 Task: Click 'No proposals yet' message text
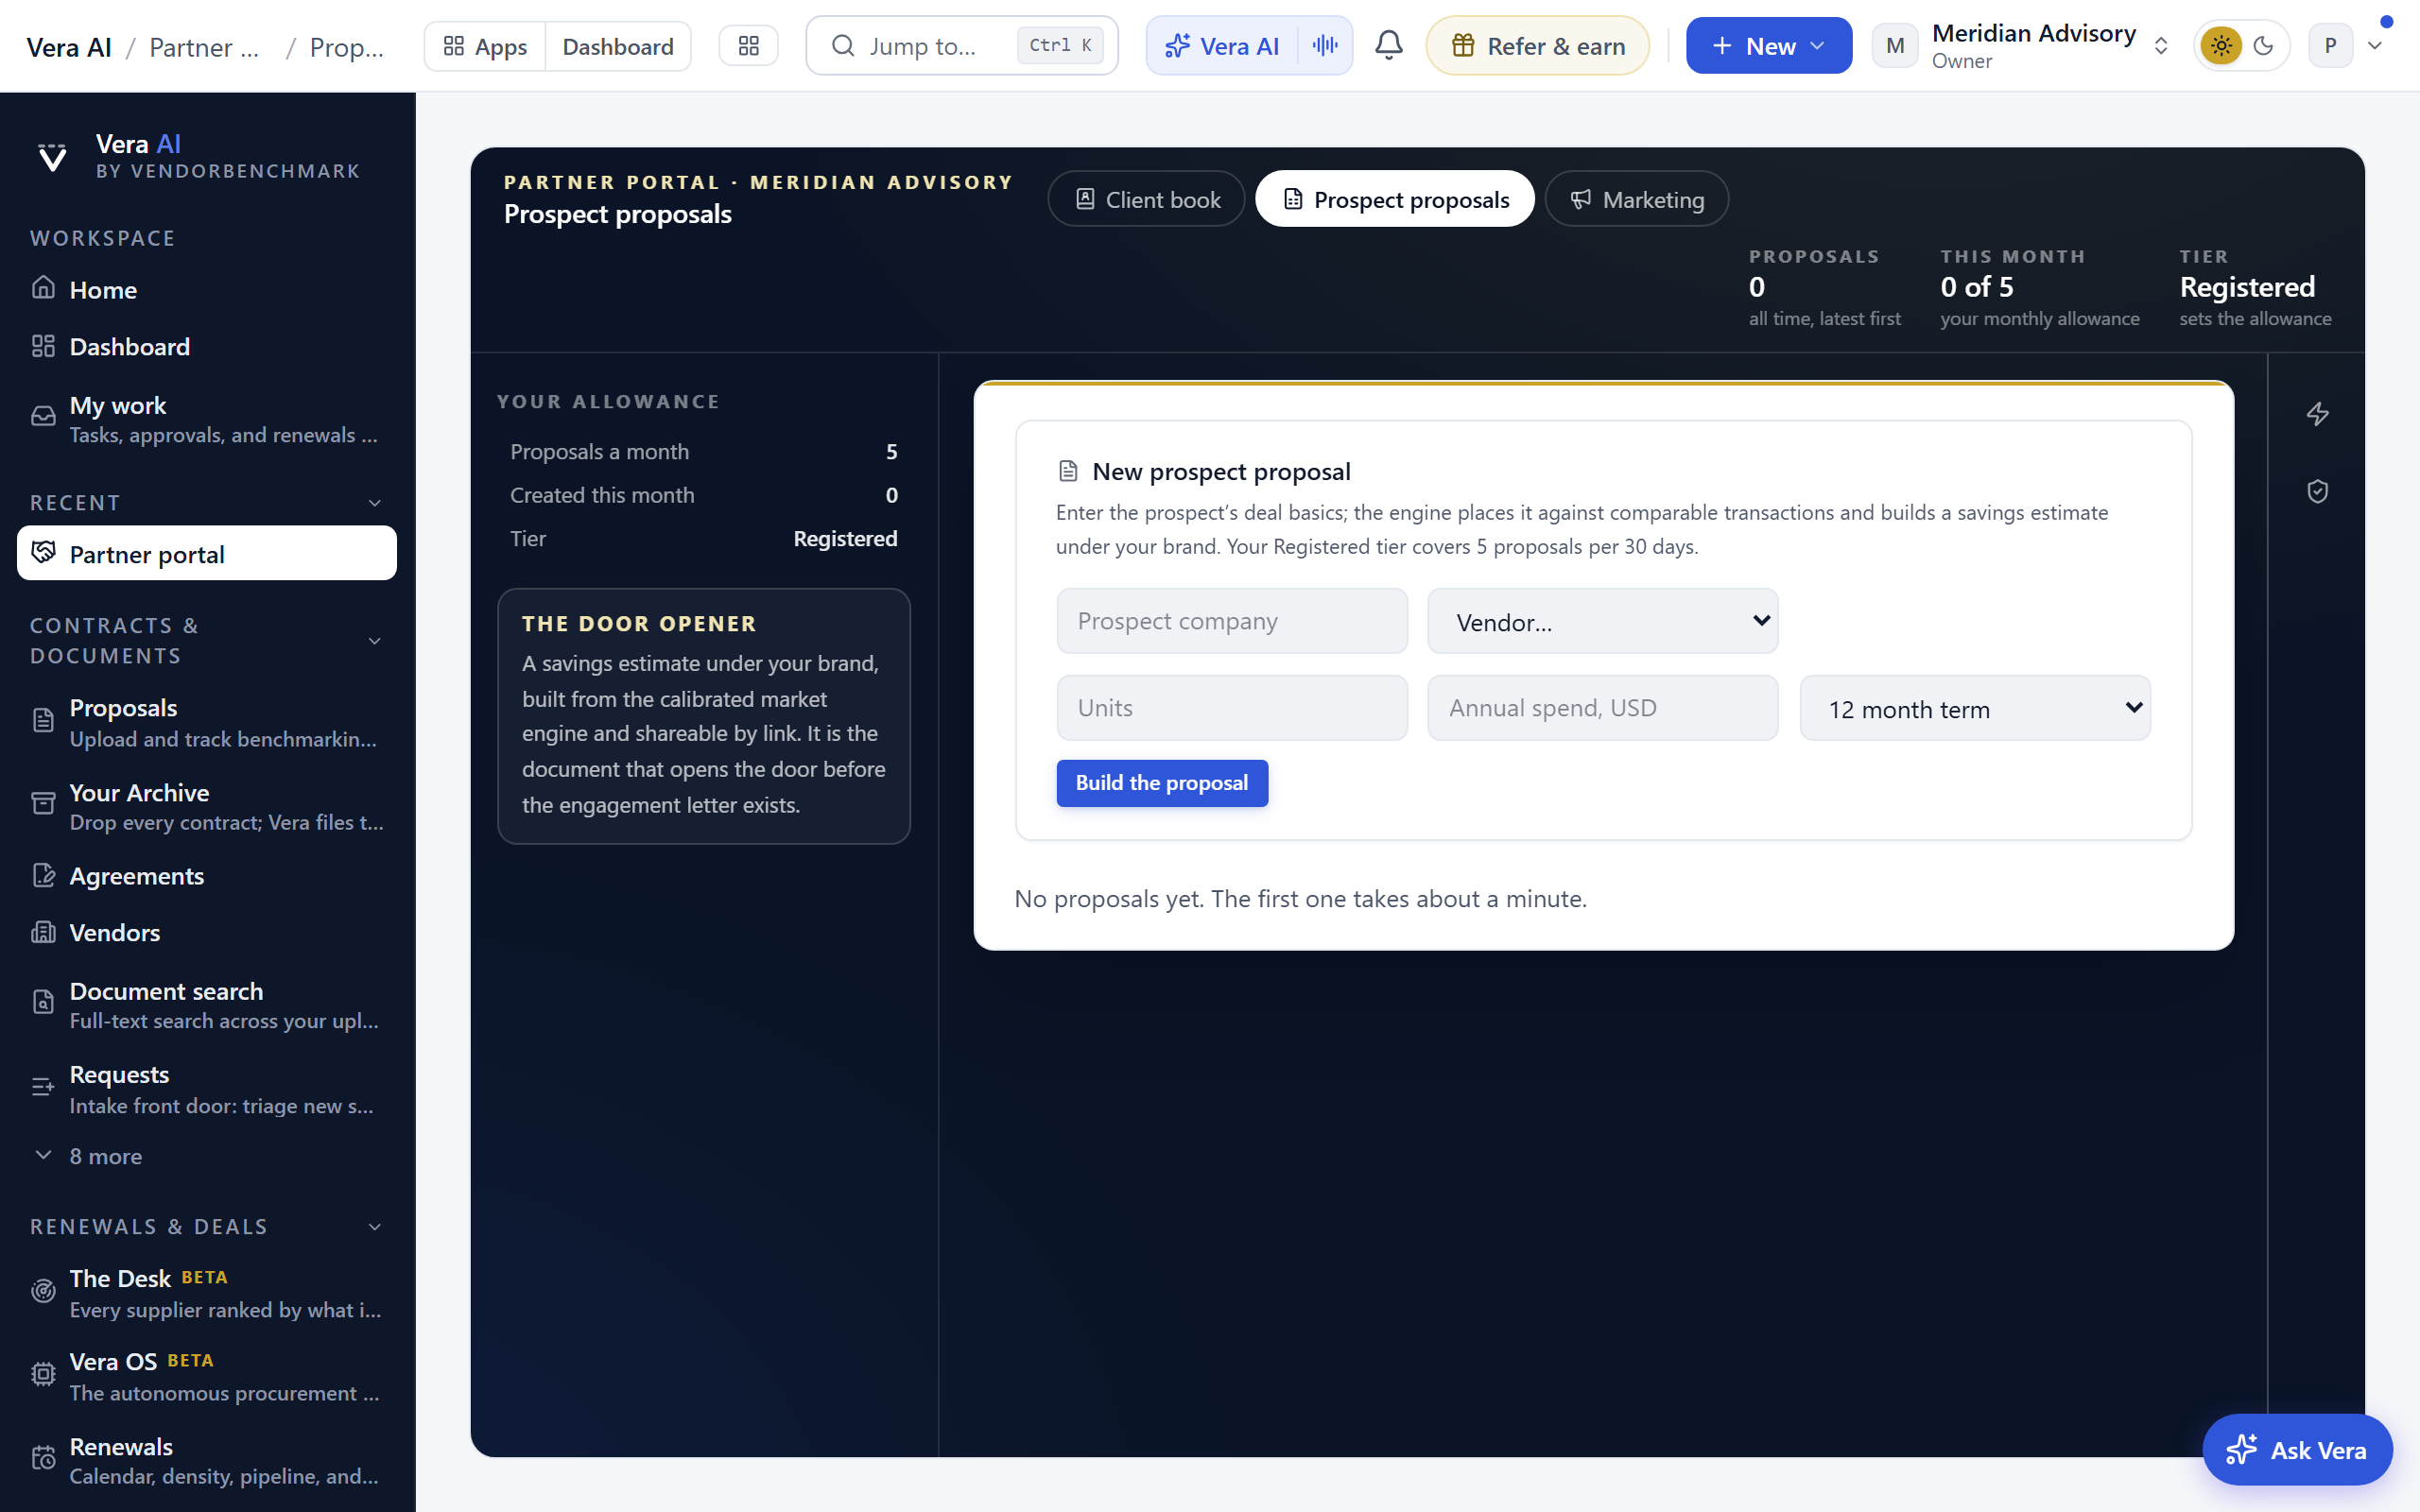pyautogui.click(x=1300, y=899)
